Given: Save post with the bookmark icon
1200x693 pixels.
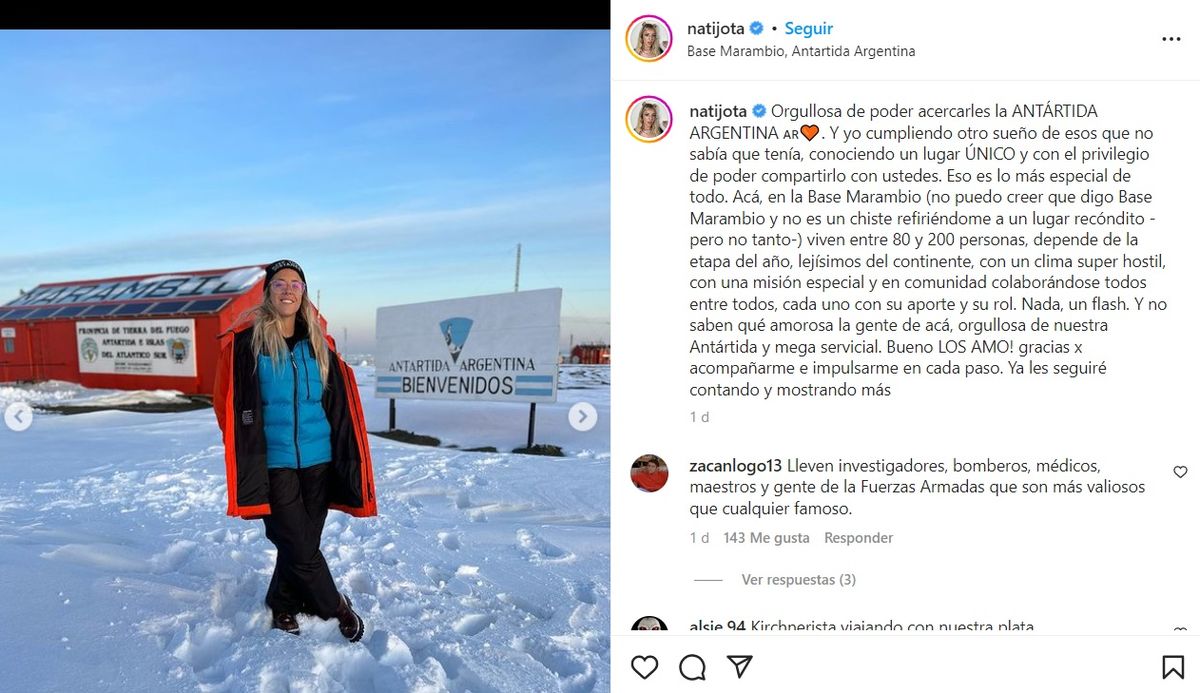Looking at the screenshot, I should 1173,667.
